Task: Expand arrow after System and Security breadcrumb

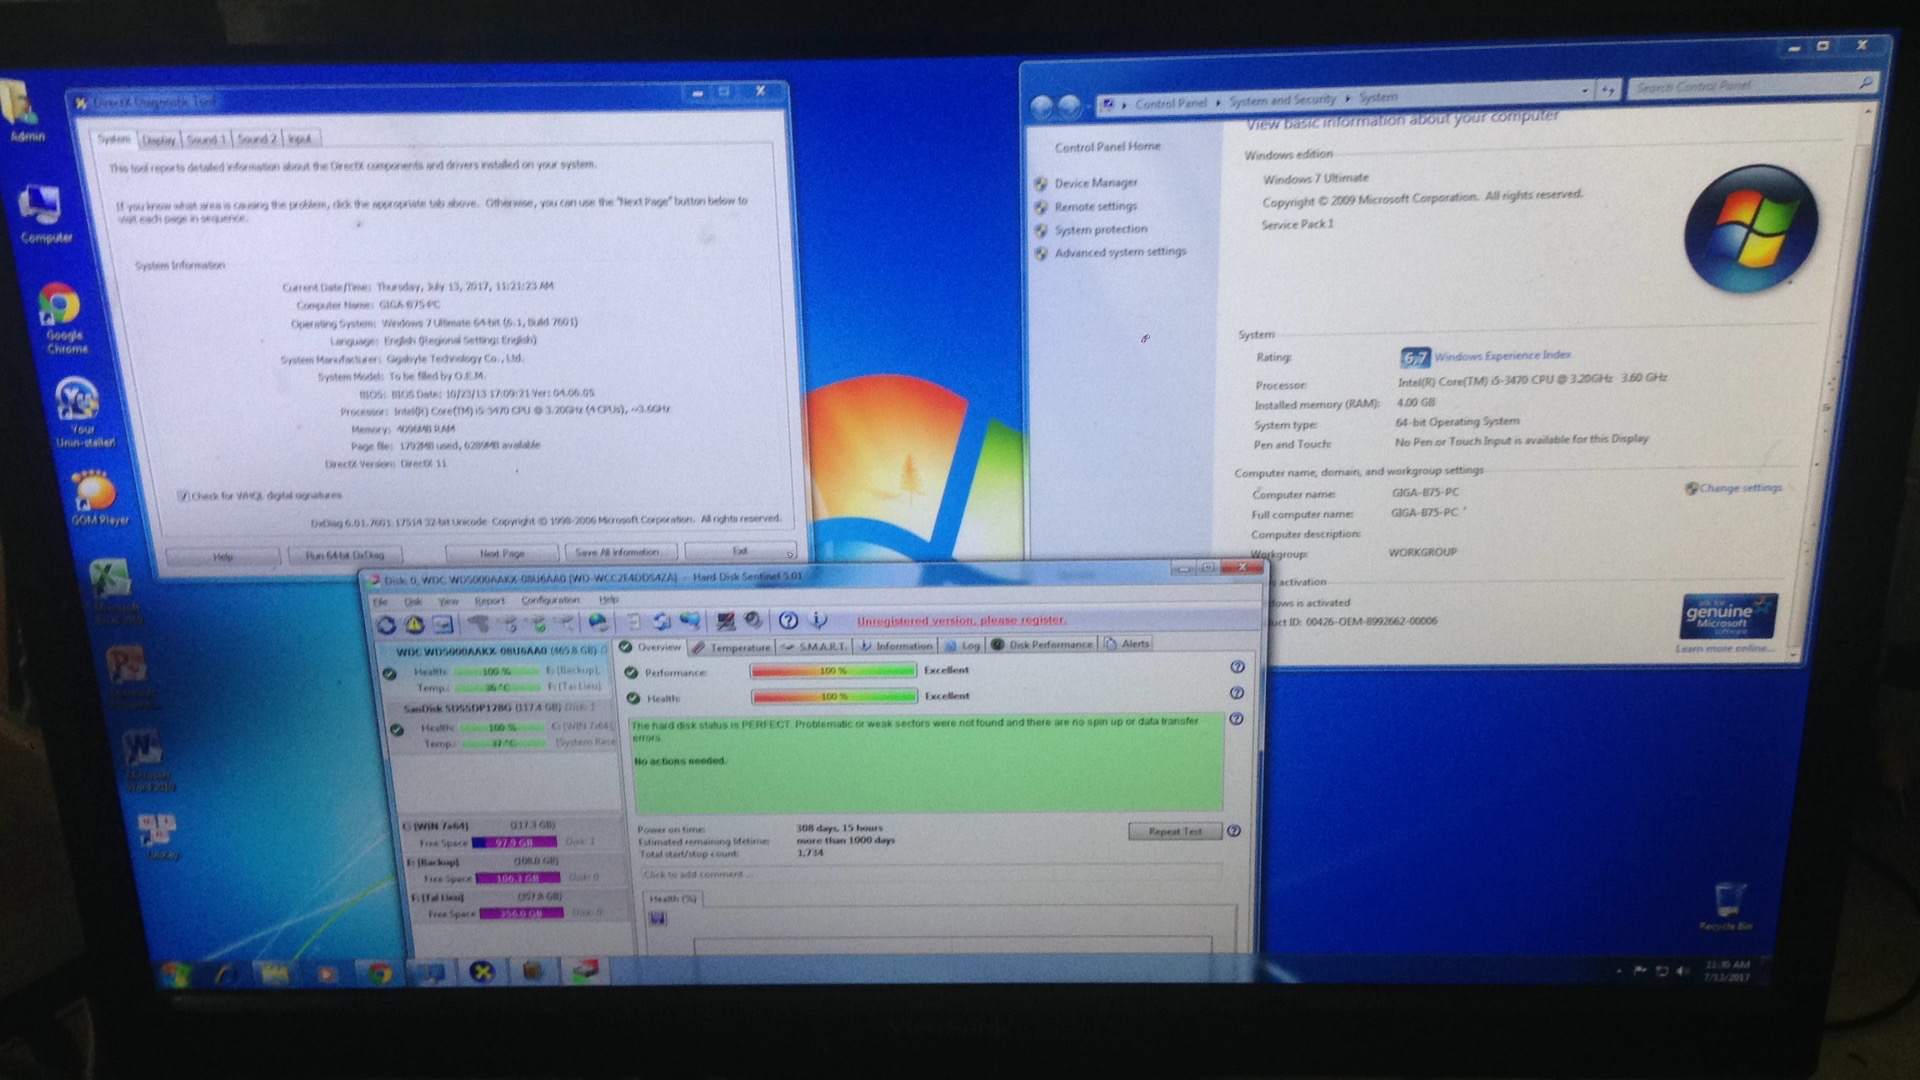Action: pyautogui.click(x=1348, y=98)
